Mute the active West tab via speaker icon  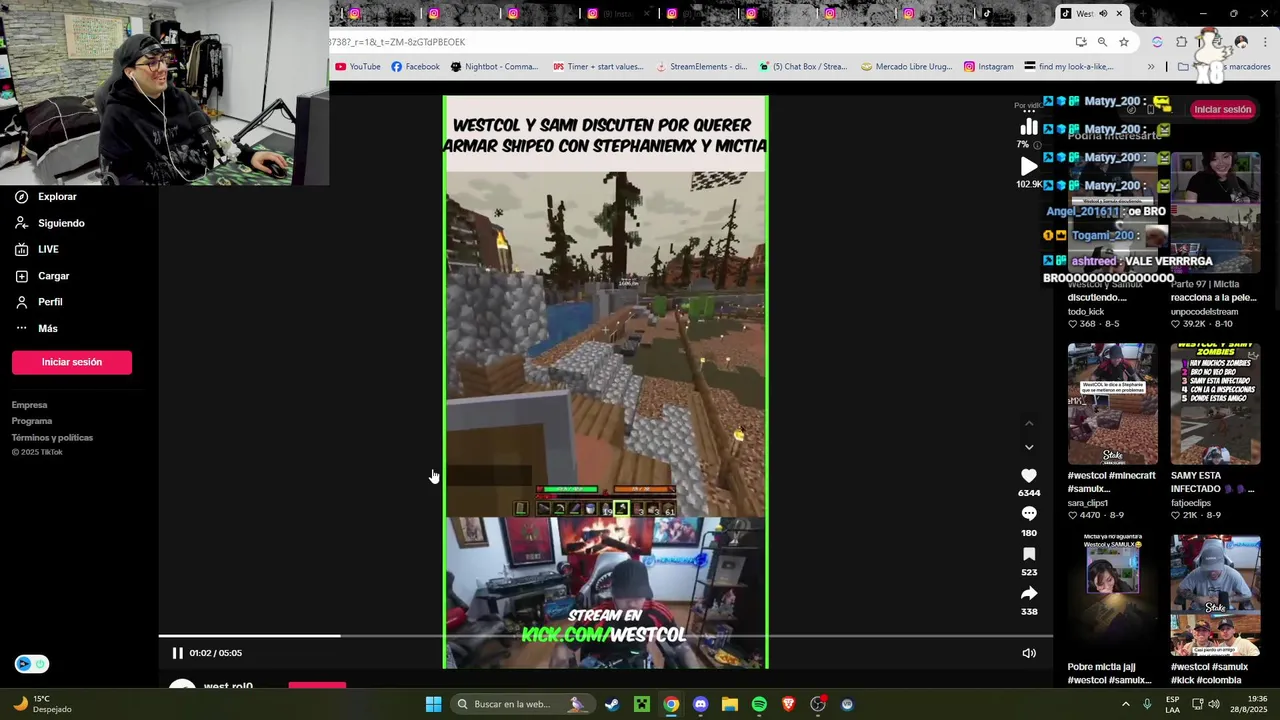pos(1103,14)
